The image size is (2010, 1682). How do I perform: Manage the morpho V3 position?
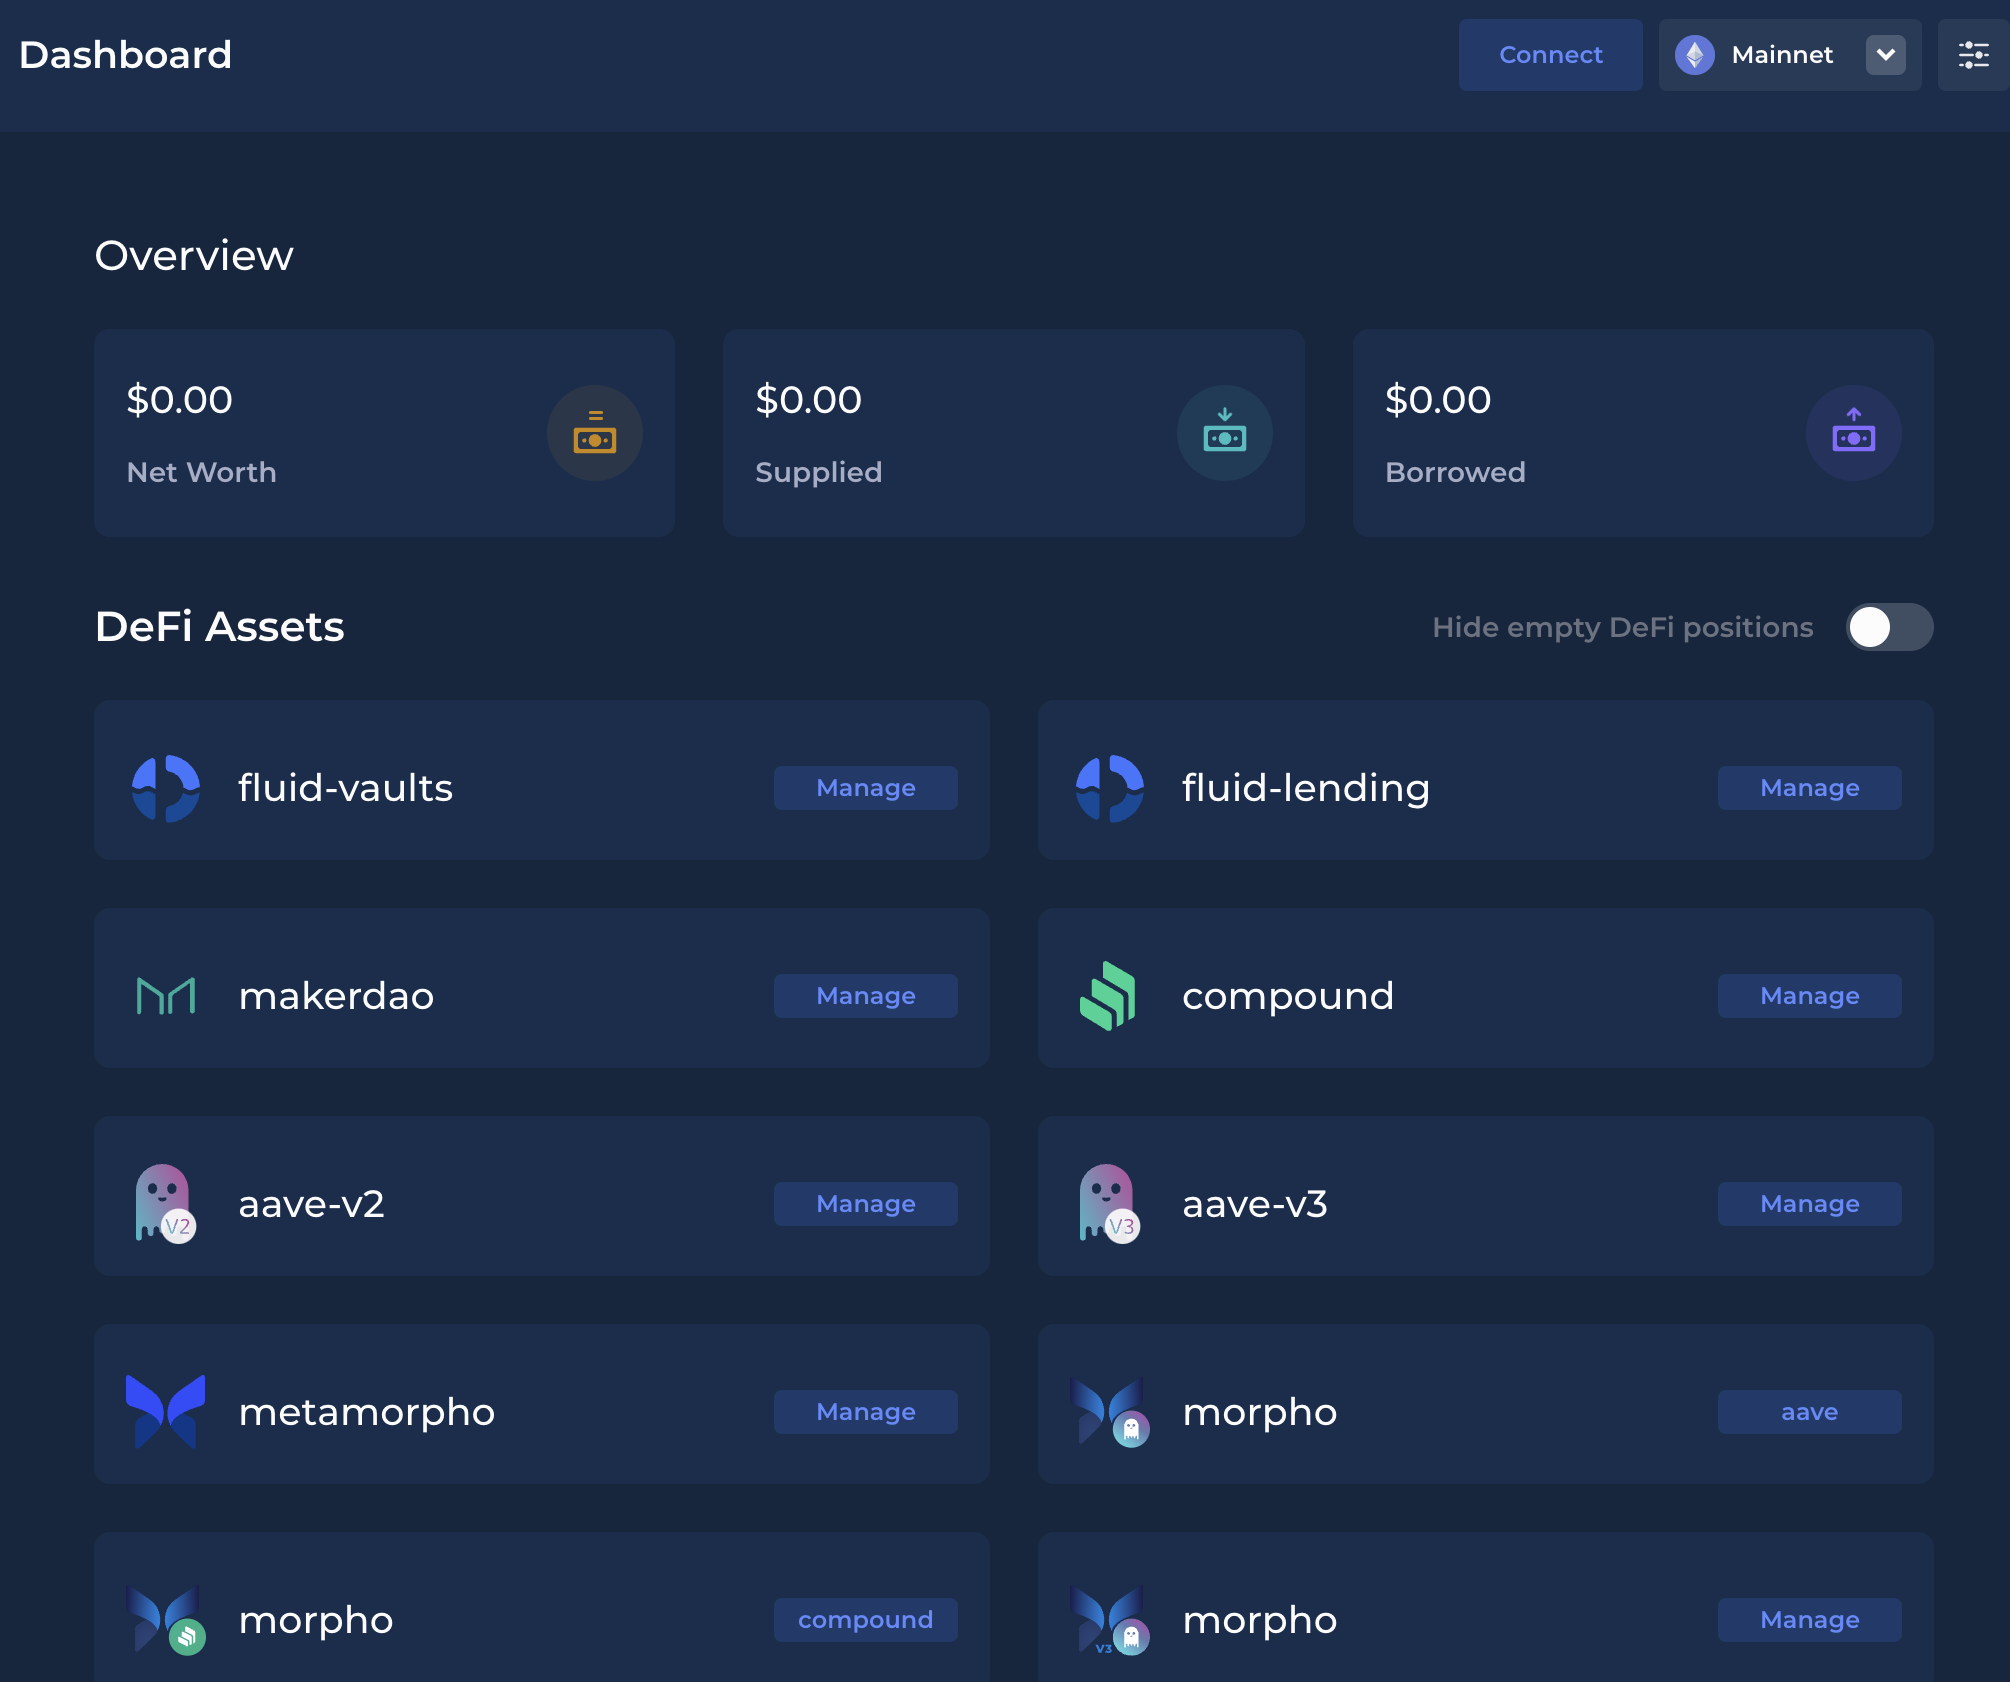(x=1809, y=1620)
